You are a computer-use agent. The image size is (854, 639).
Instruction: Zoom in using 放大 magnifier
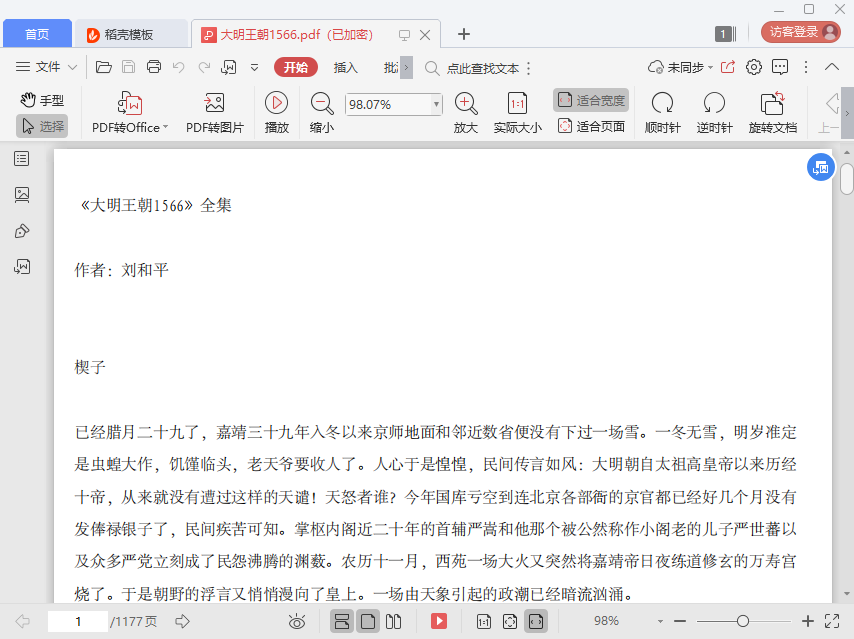(466, 113)
